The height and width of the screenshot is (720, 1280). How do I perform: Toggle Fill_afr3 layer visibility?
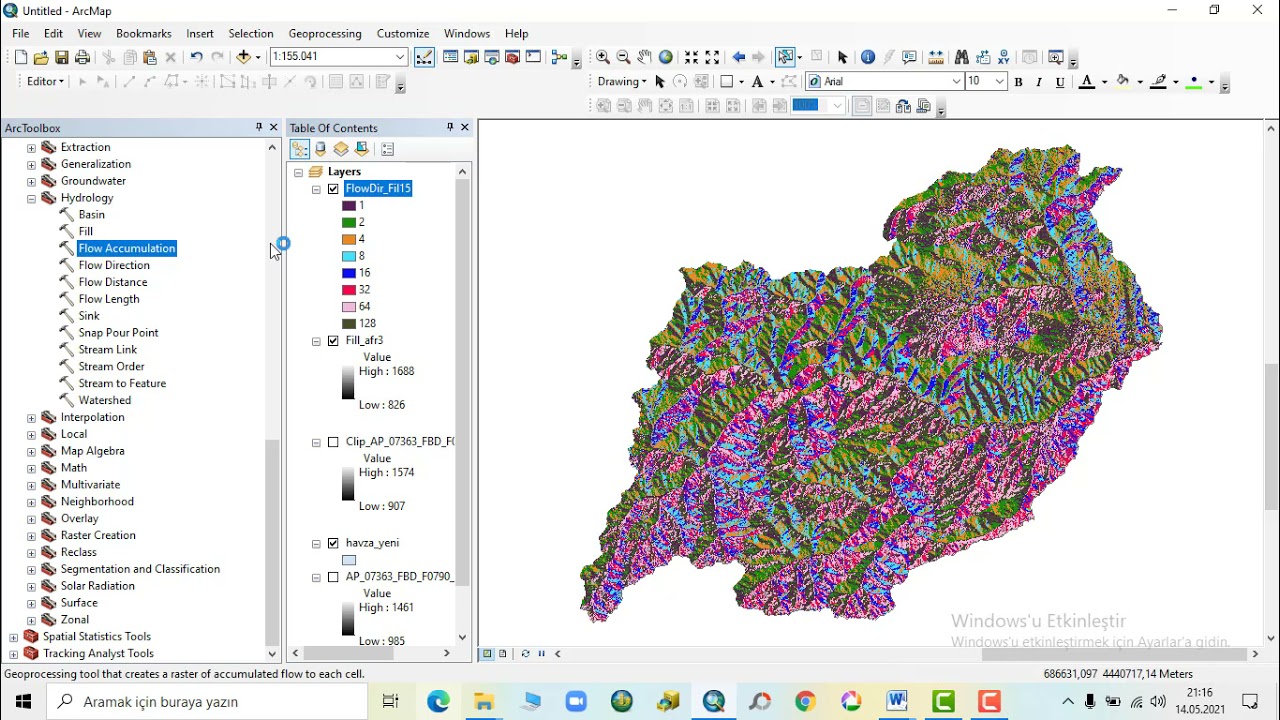click(x=333, y=341)
